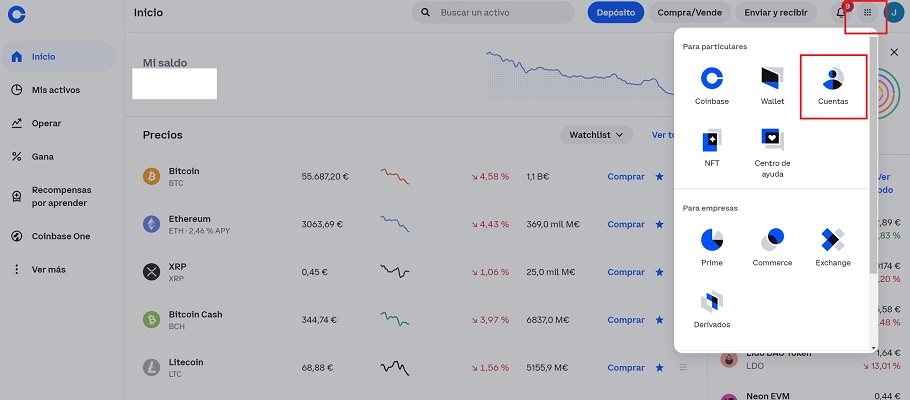Image resolution: width=910 pixels, height=400 pixels.
Task: Select the Exchange app icon
Action: point(832,241)
